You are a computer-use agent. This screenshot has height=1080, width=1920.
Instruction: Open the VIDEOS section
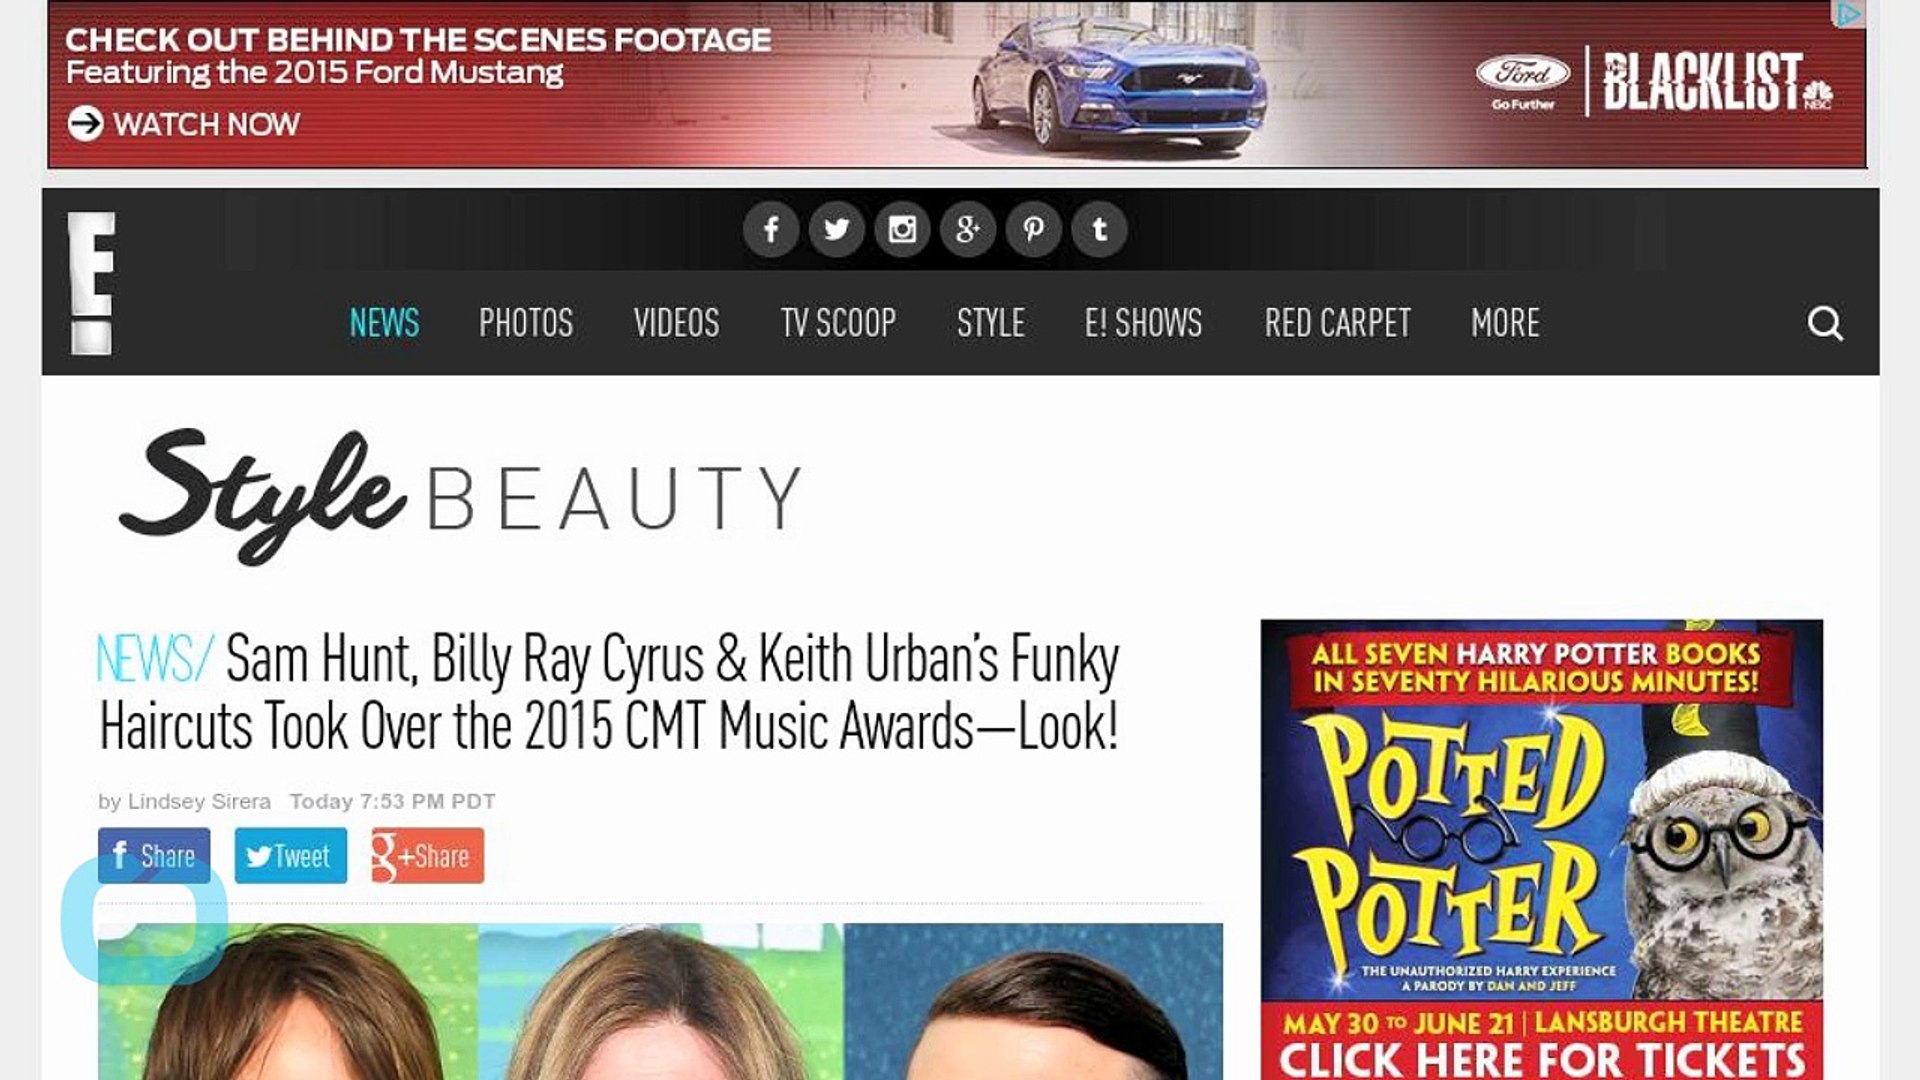(x=676, y=323)
